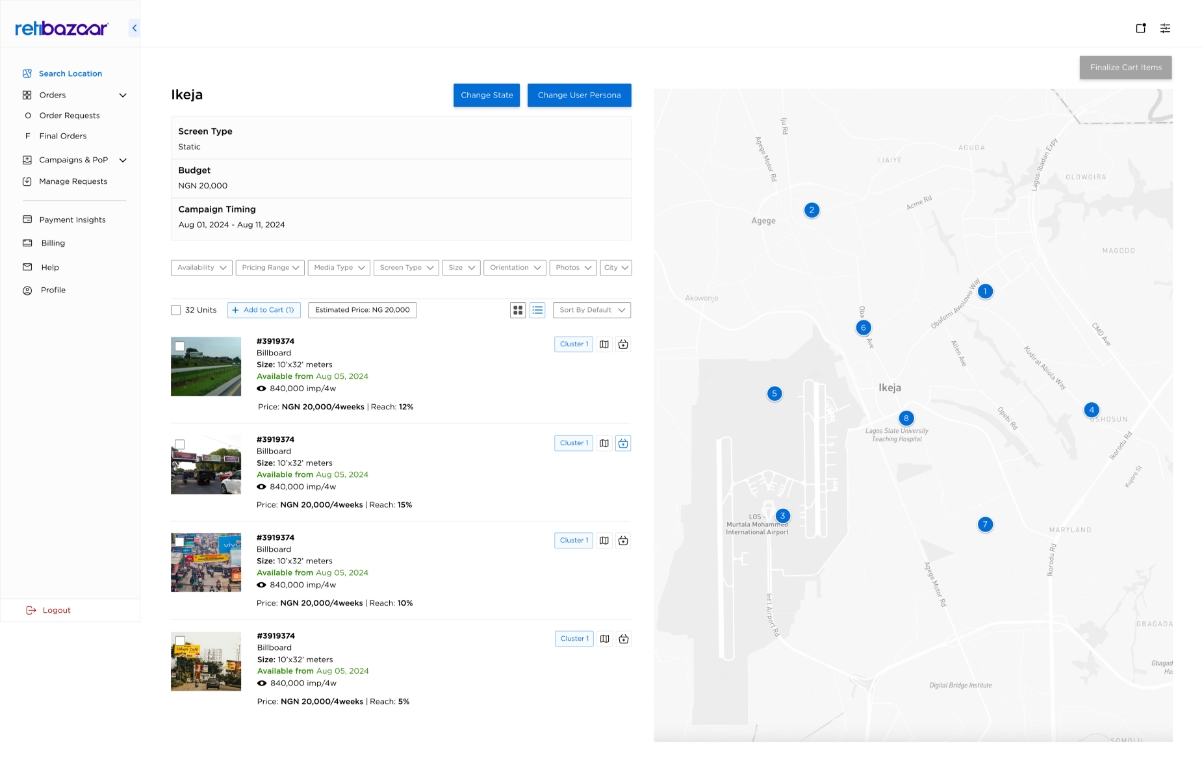Select map marker 8 near Teaching Hospital

click(906, 418)
